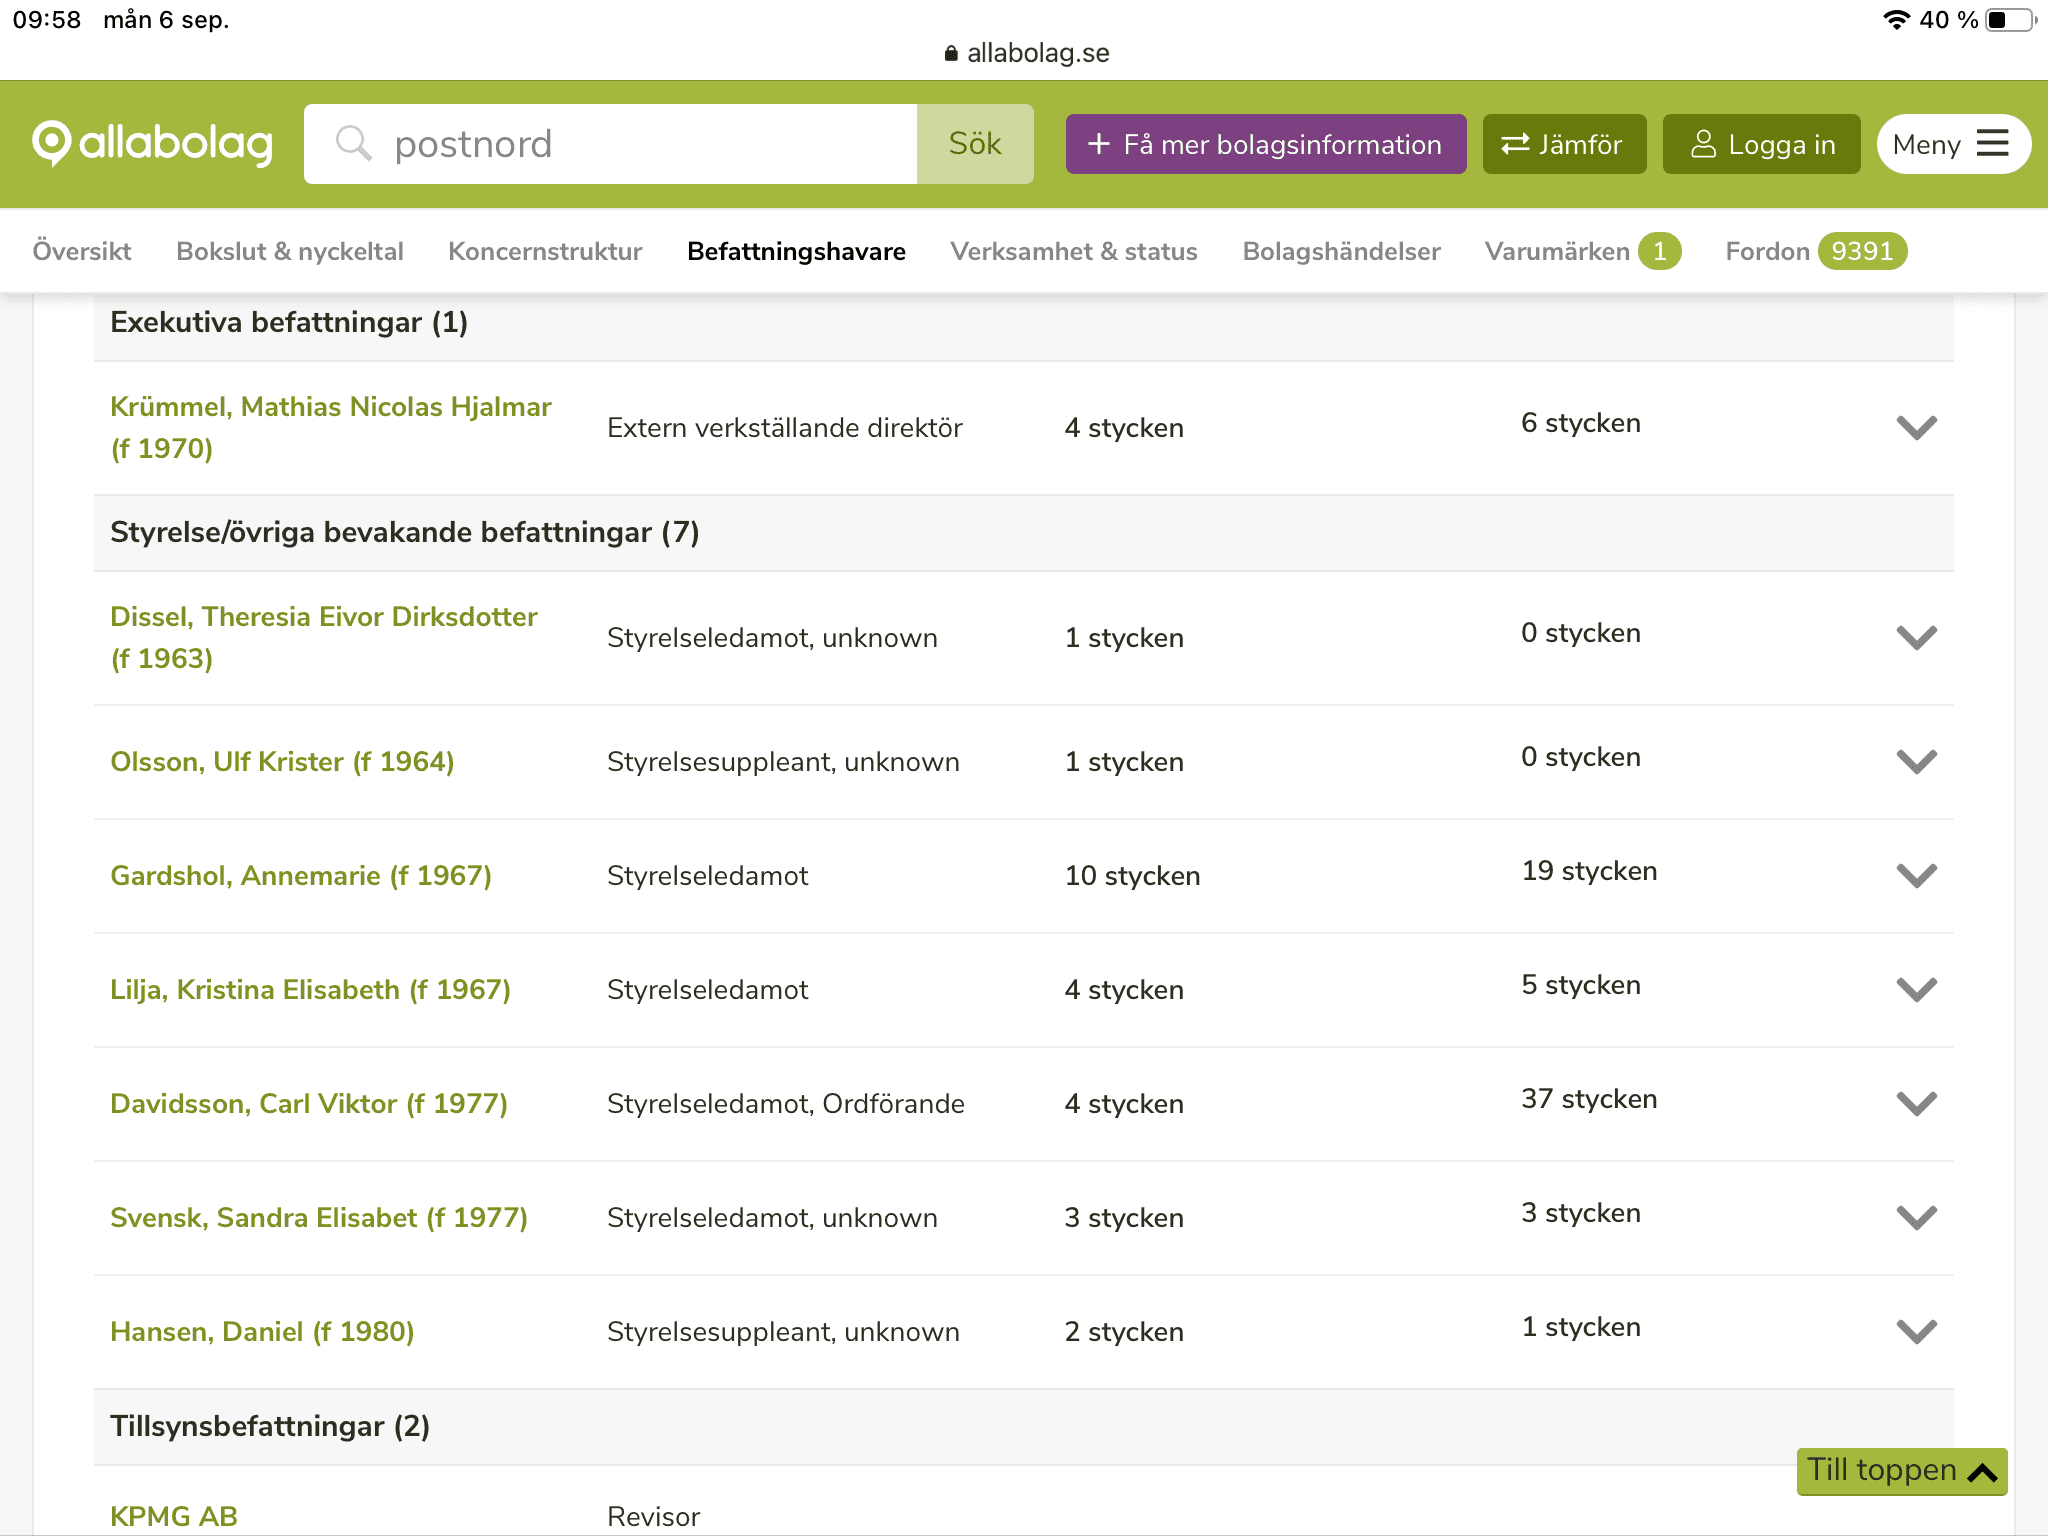Click Styrelse/övriga bevakande befattningar (7) heading

(405, 532)
